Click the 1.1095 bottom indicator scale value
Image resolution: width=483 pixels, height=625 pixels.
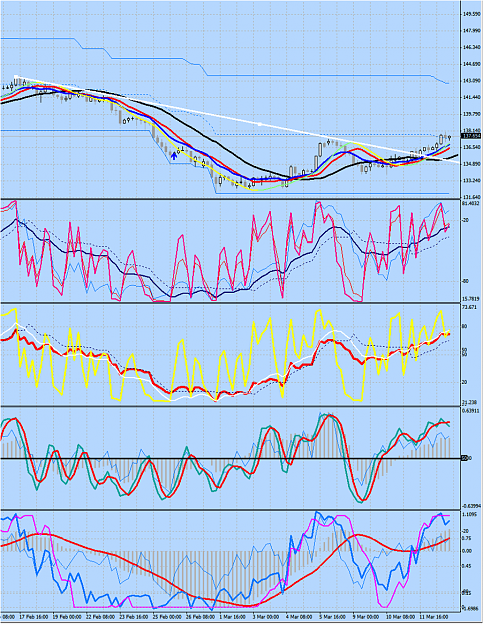(470, 515)
